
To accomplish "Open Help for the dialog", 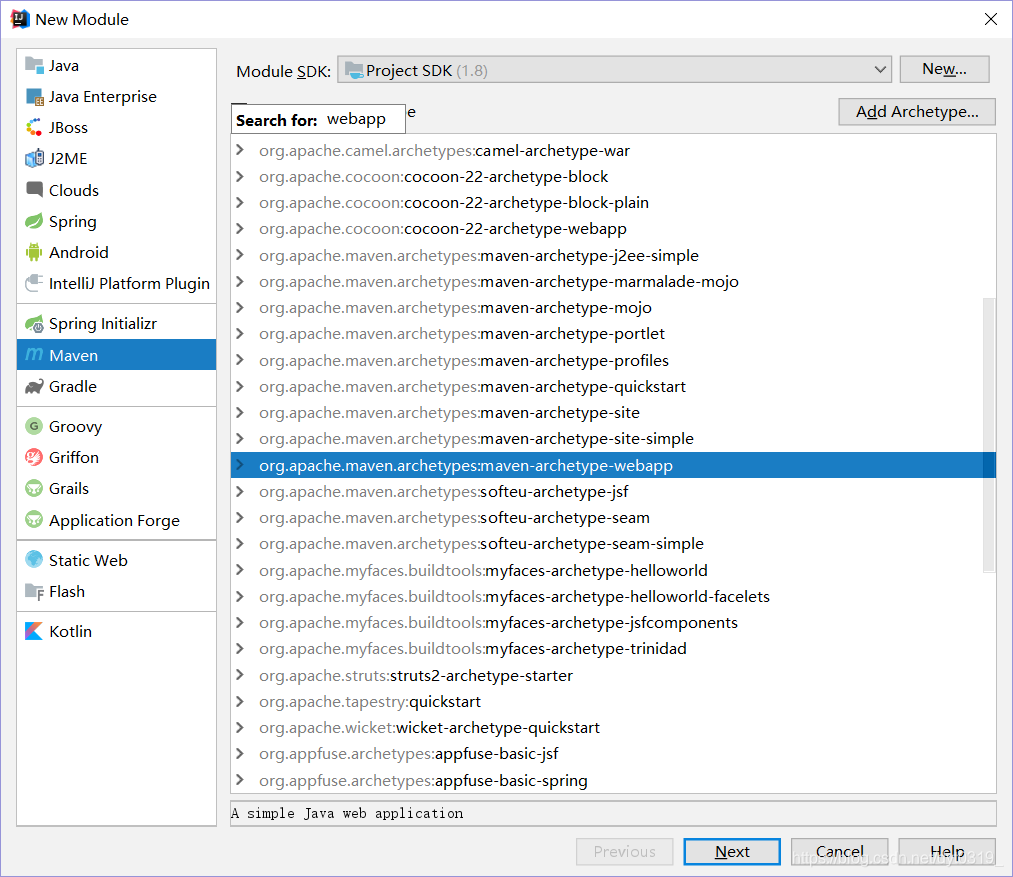I will click(946, 852).
